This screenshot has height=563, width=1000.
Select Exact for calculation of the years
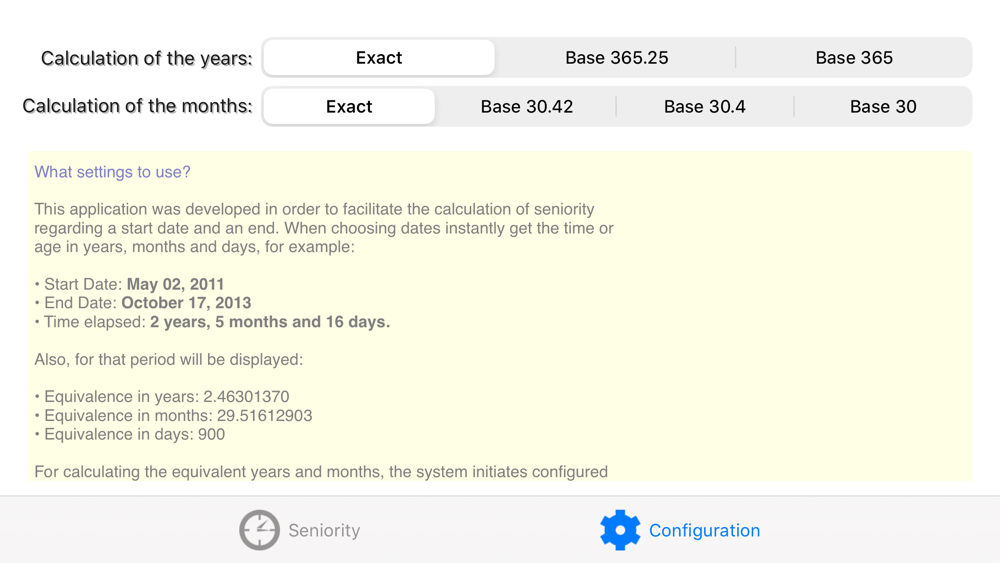pos(379,57)
